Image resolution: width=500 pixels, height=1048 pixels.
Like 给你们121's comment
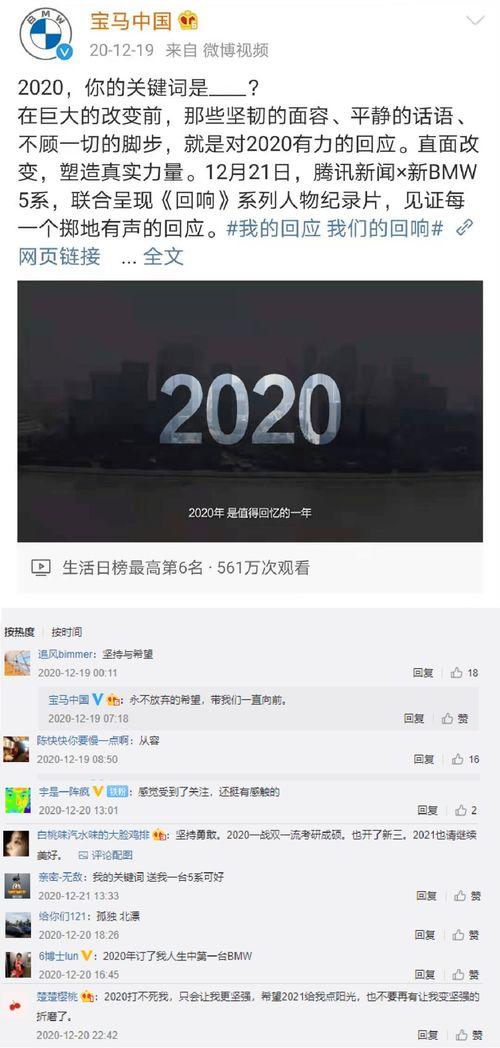[x=467, y=934]
